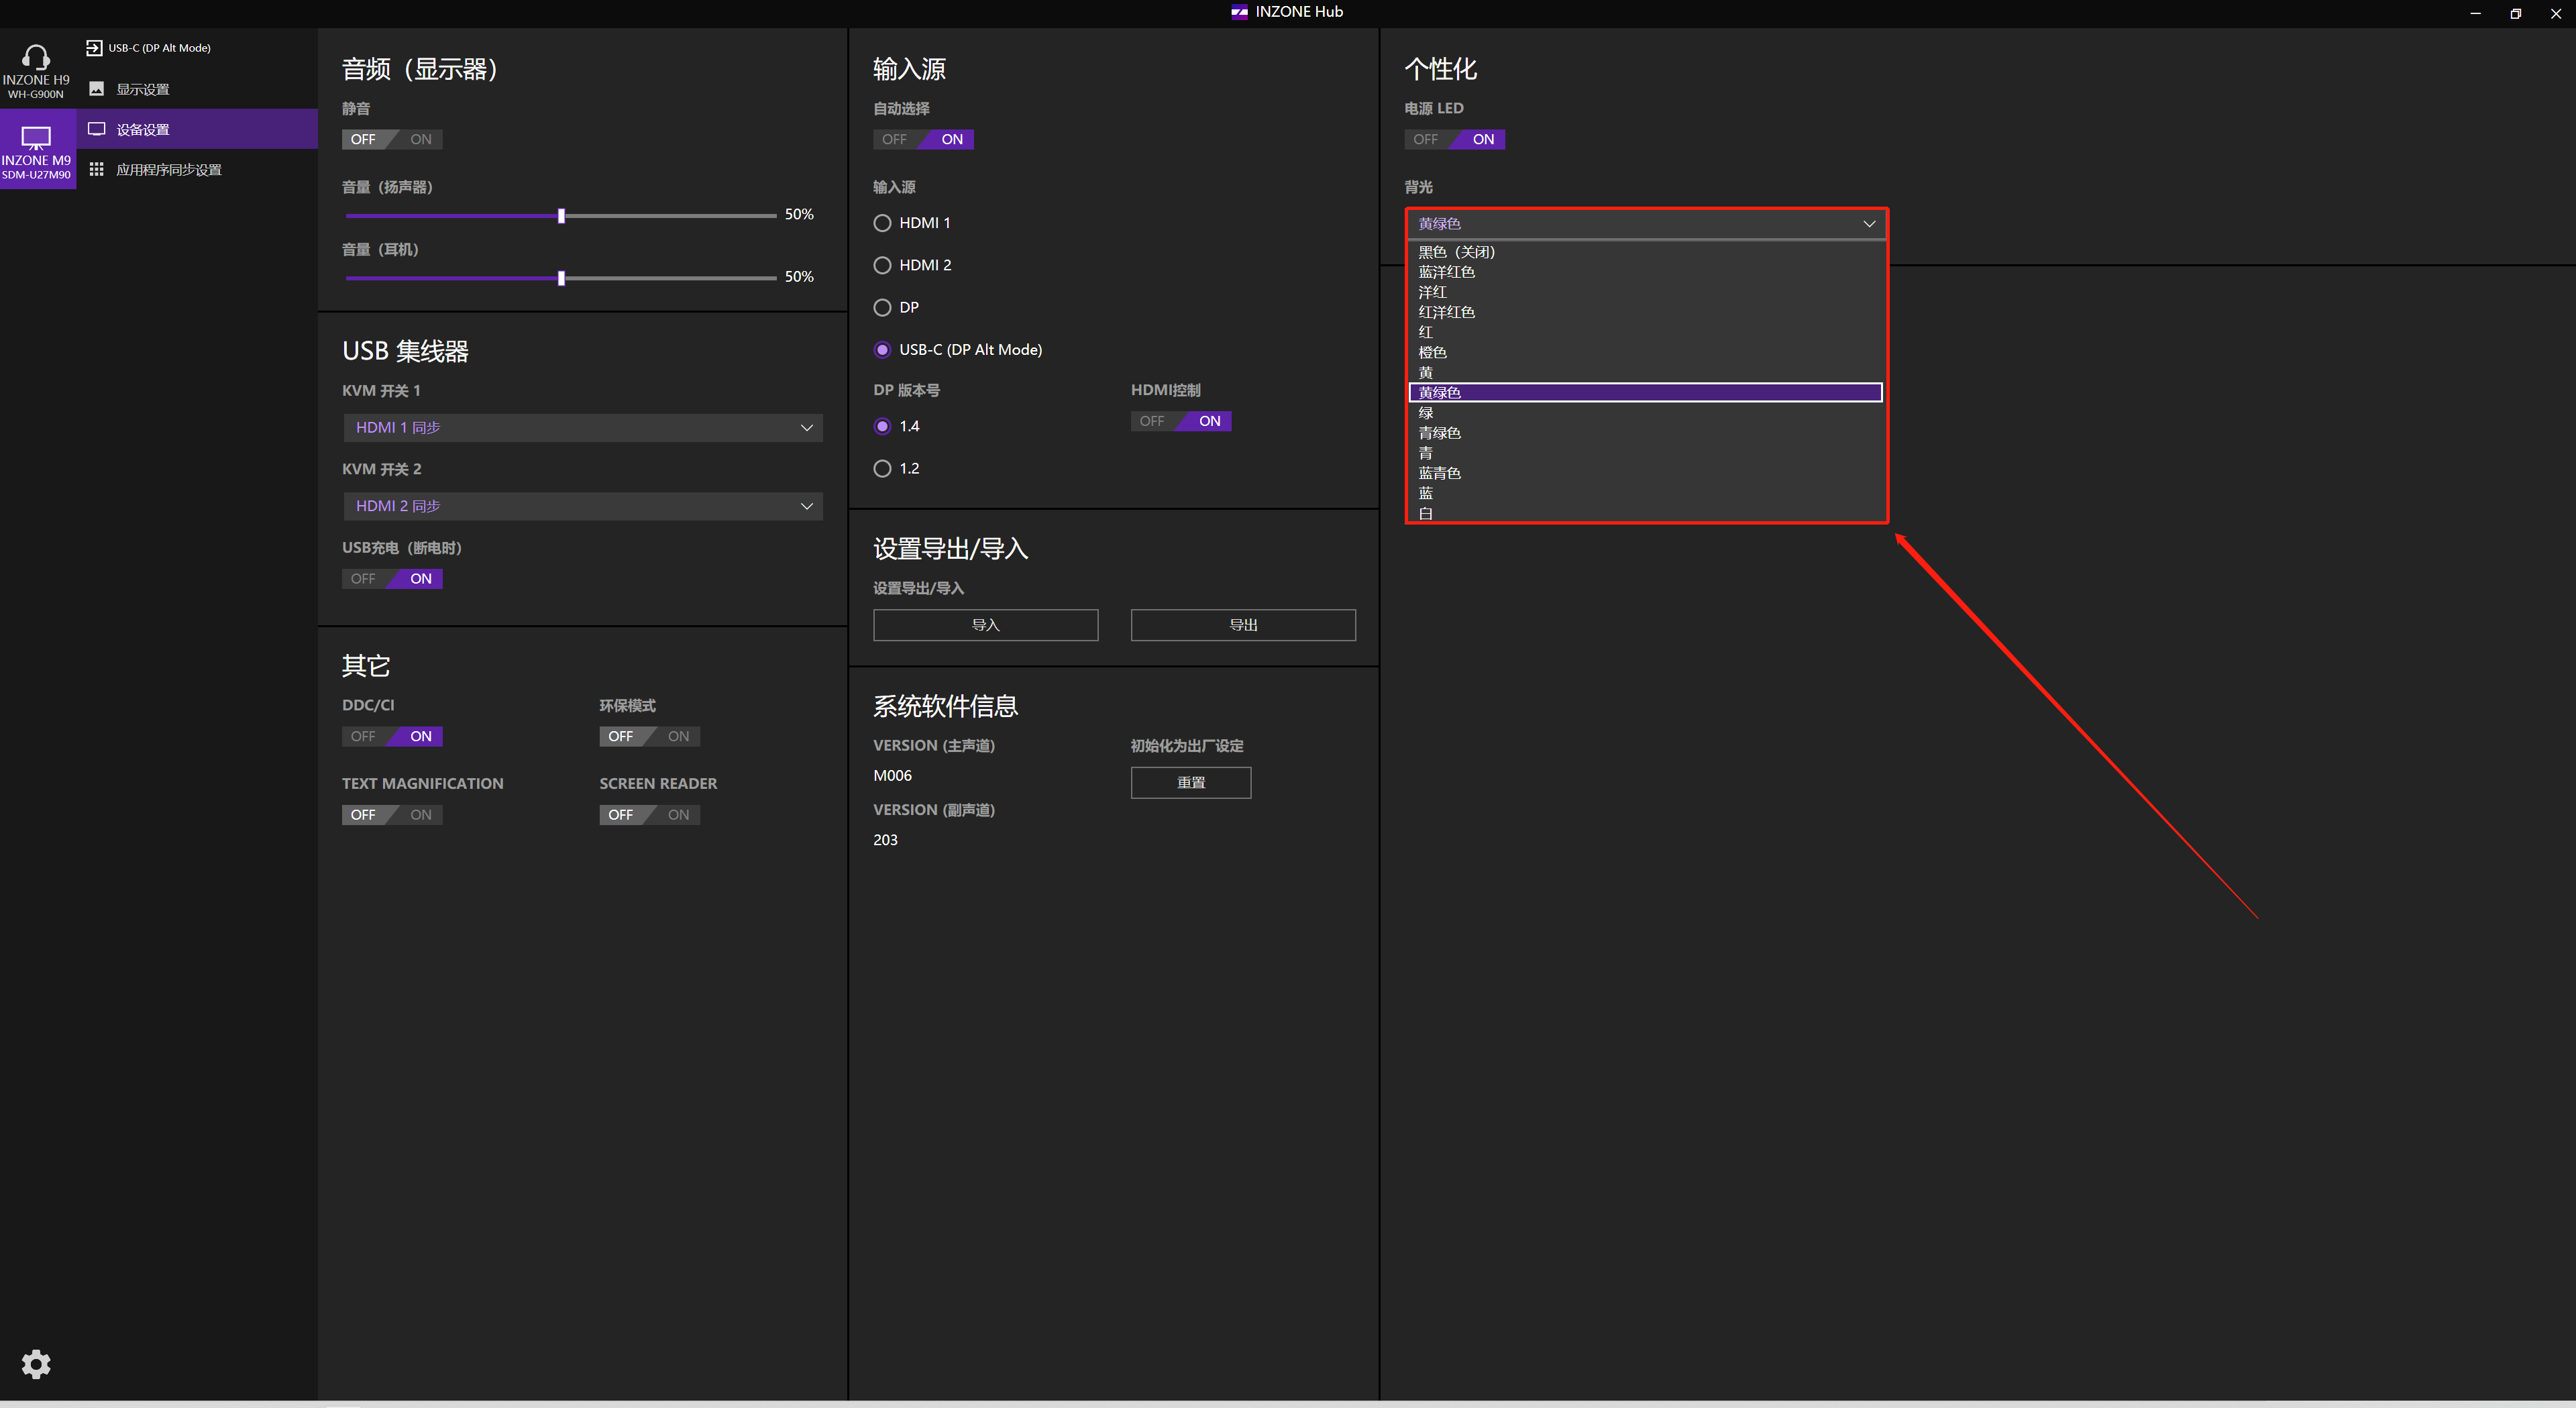The width and height of the screenshot is (2576, 1408).
Task: Click M006 main version value
Action: (x=892, y=776)
